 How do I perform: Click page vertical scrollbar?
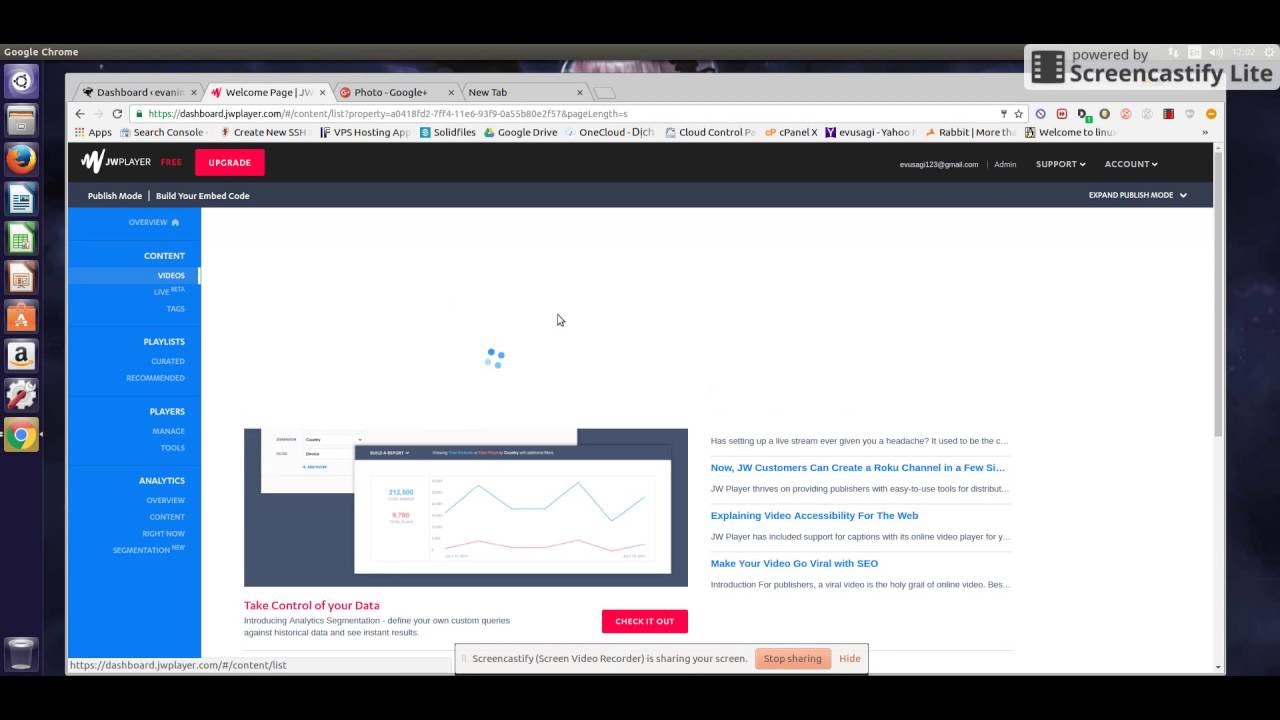pos(1218,295)
